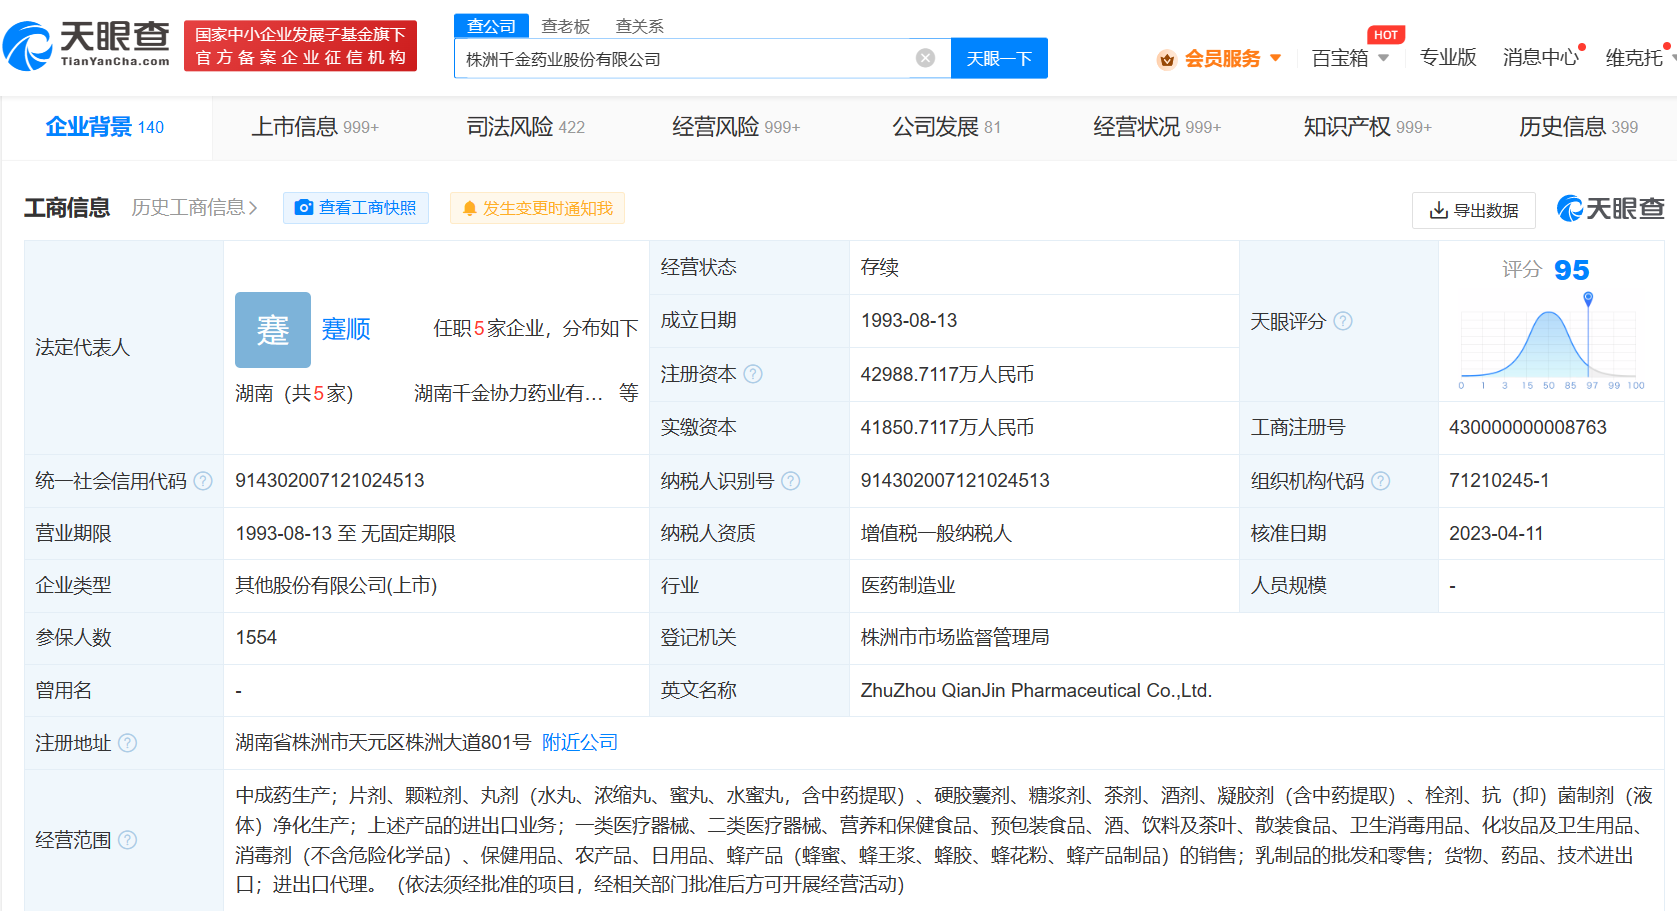Switch to the 历史信息 tab
This screenshot has height=911, width=1677.
(1578, 127)
